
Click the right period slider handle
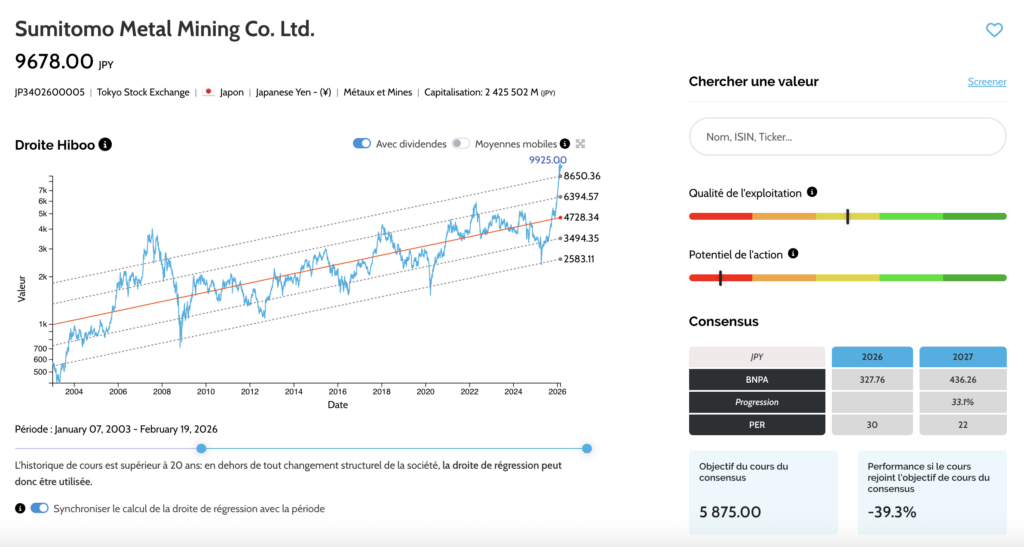587,448
